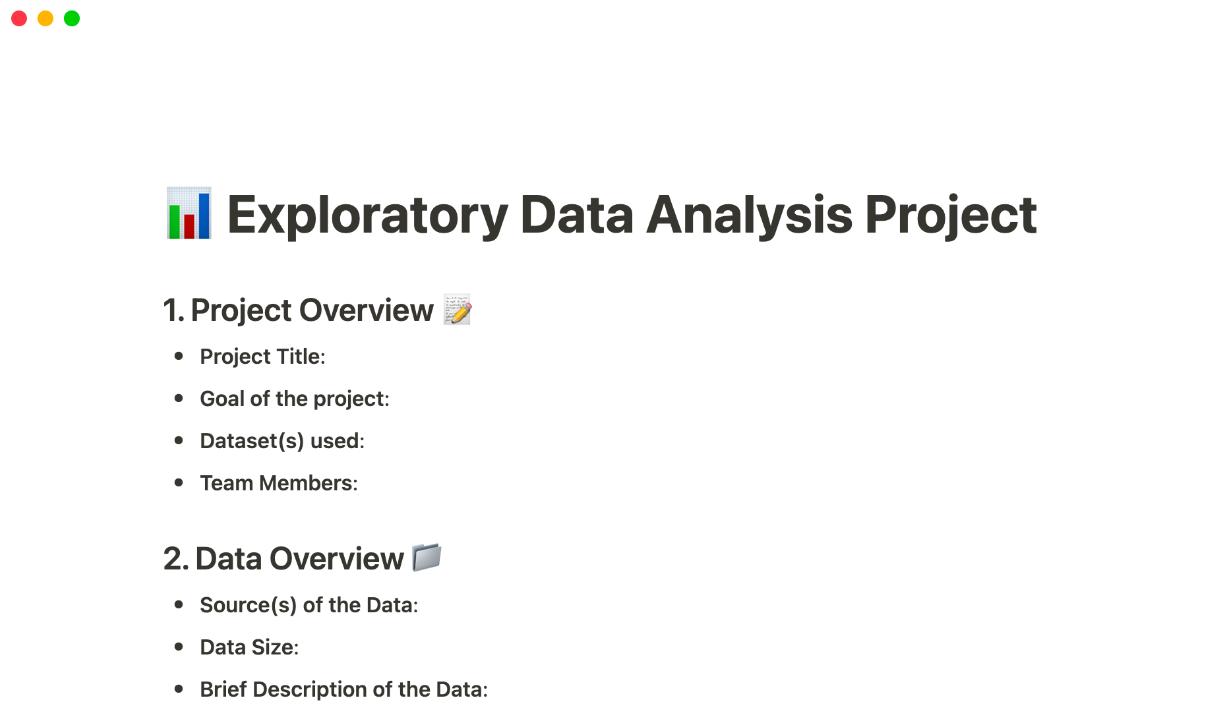Click the bar chart page icon
Screen dimensions: 1211x720
pyautogui.click(x=188, y=214)
